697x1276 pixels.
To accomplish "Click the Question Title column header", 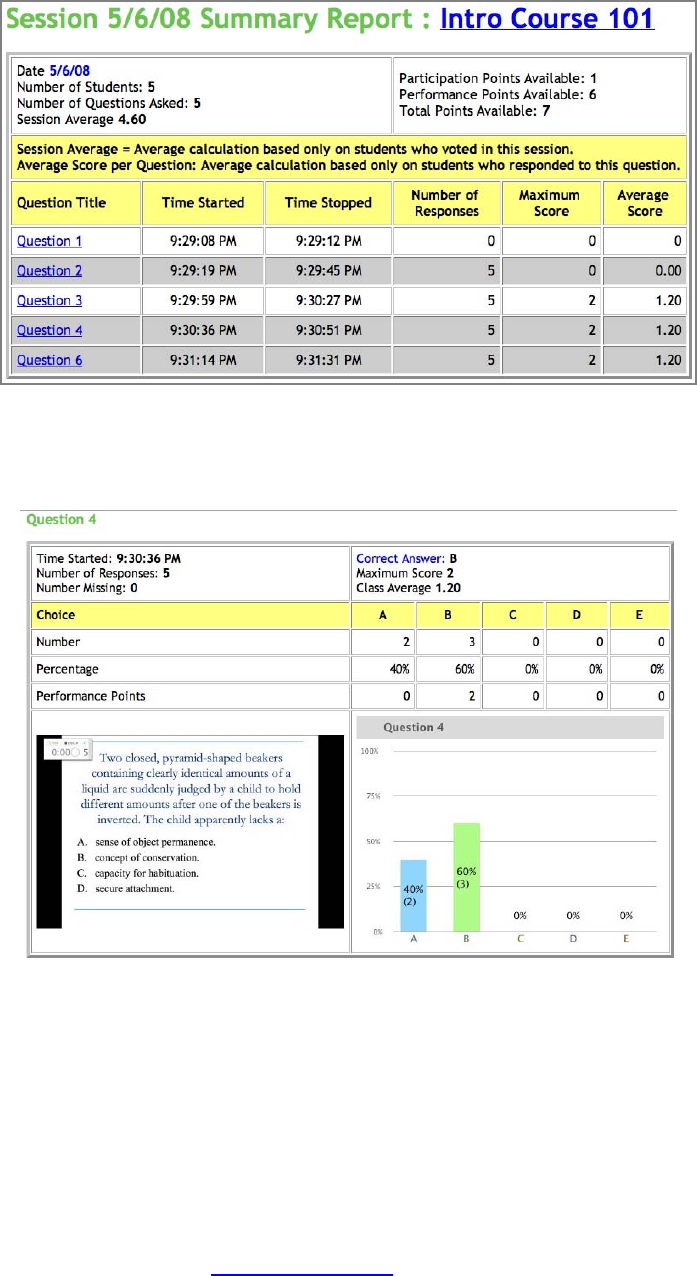I will click(x=75, y=203).
